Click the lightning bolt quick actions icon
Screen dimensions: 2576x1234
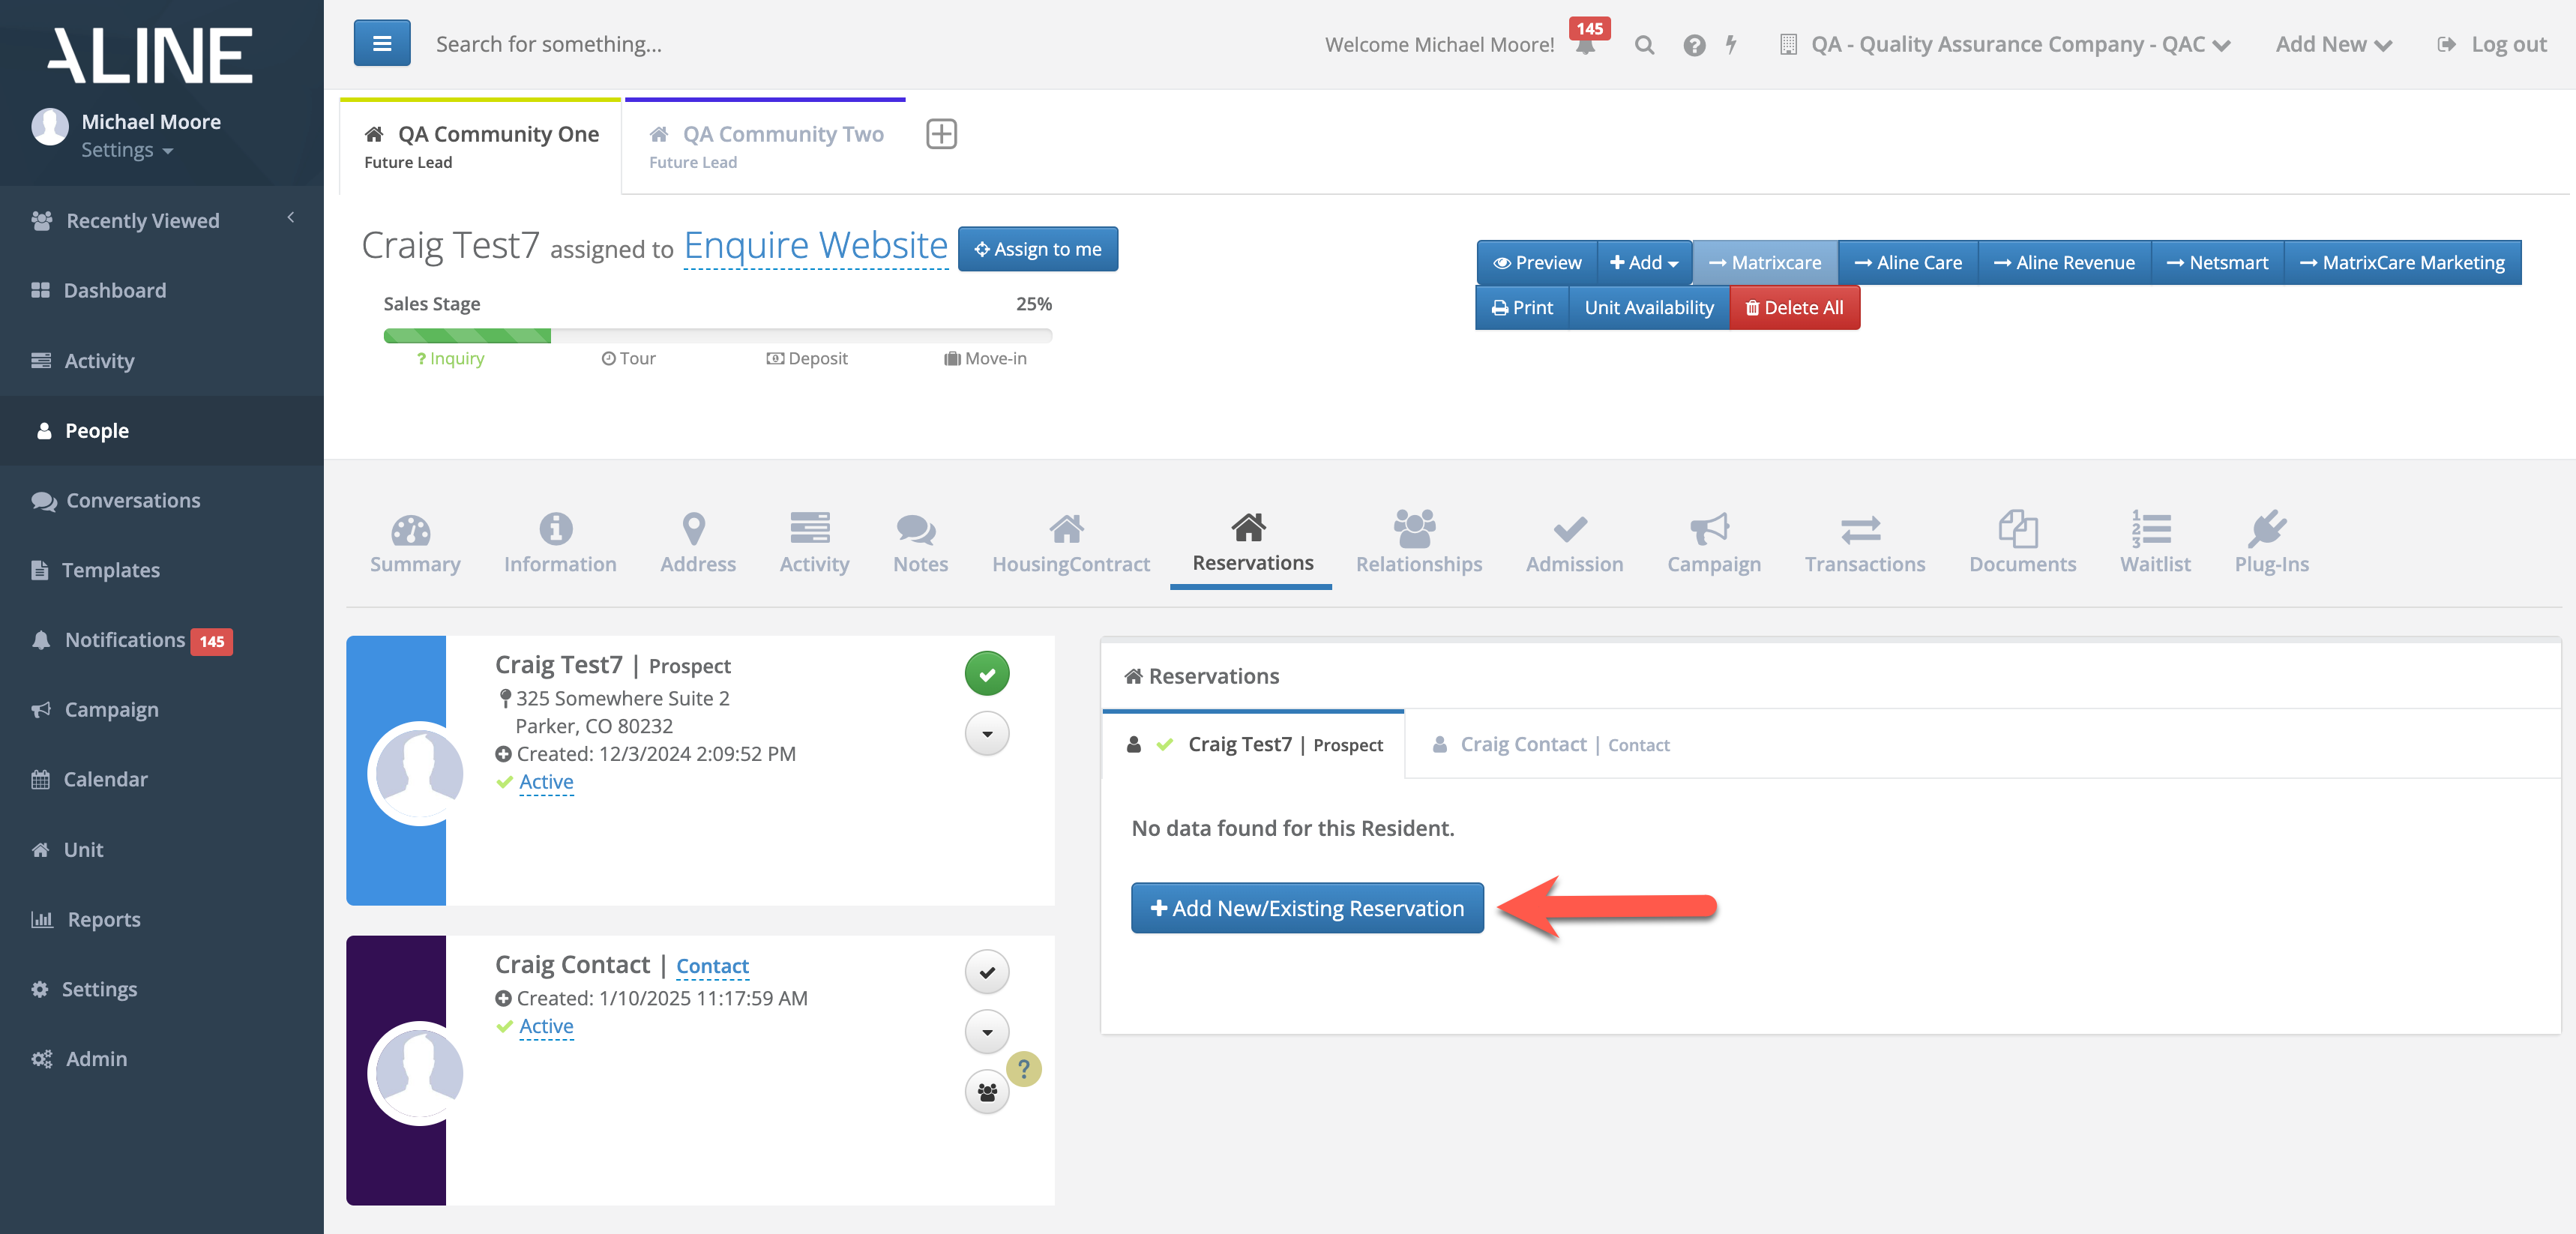point(1731,45)
